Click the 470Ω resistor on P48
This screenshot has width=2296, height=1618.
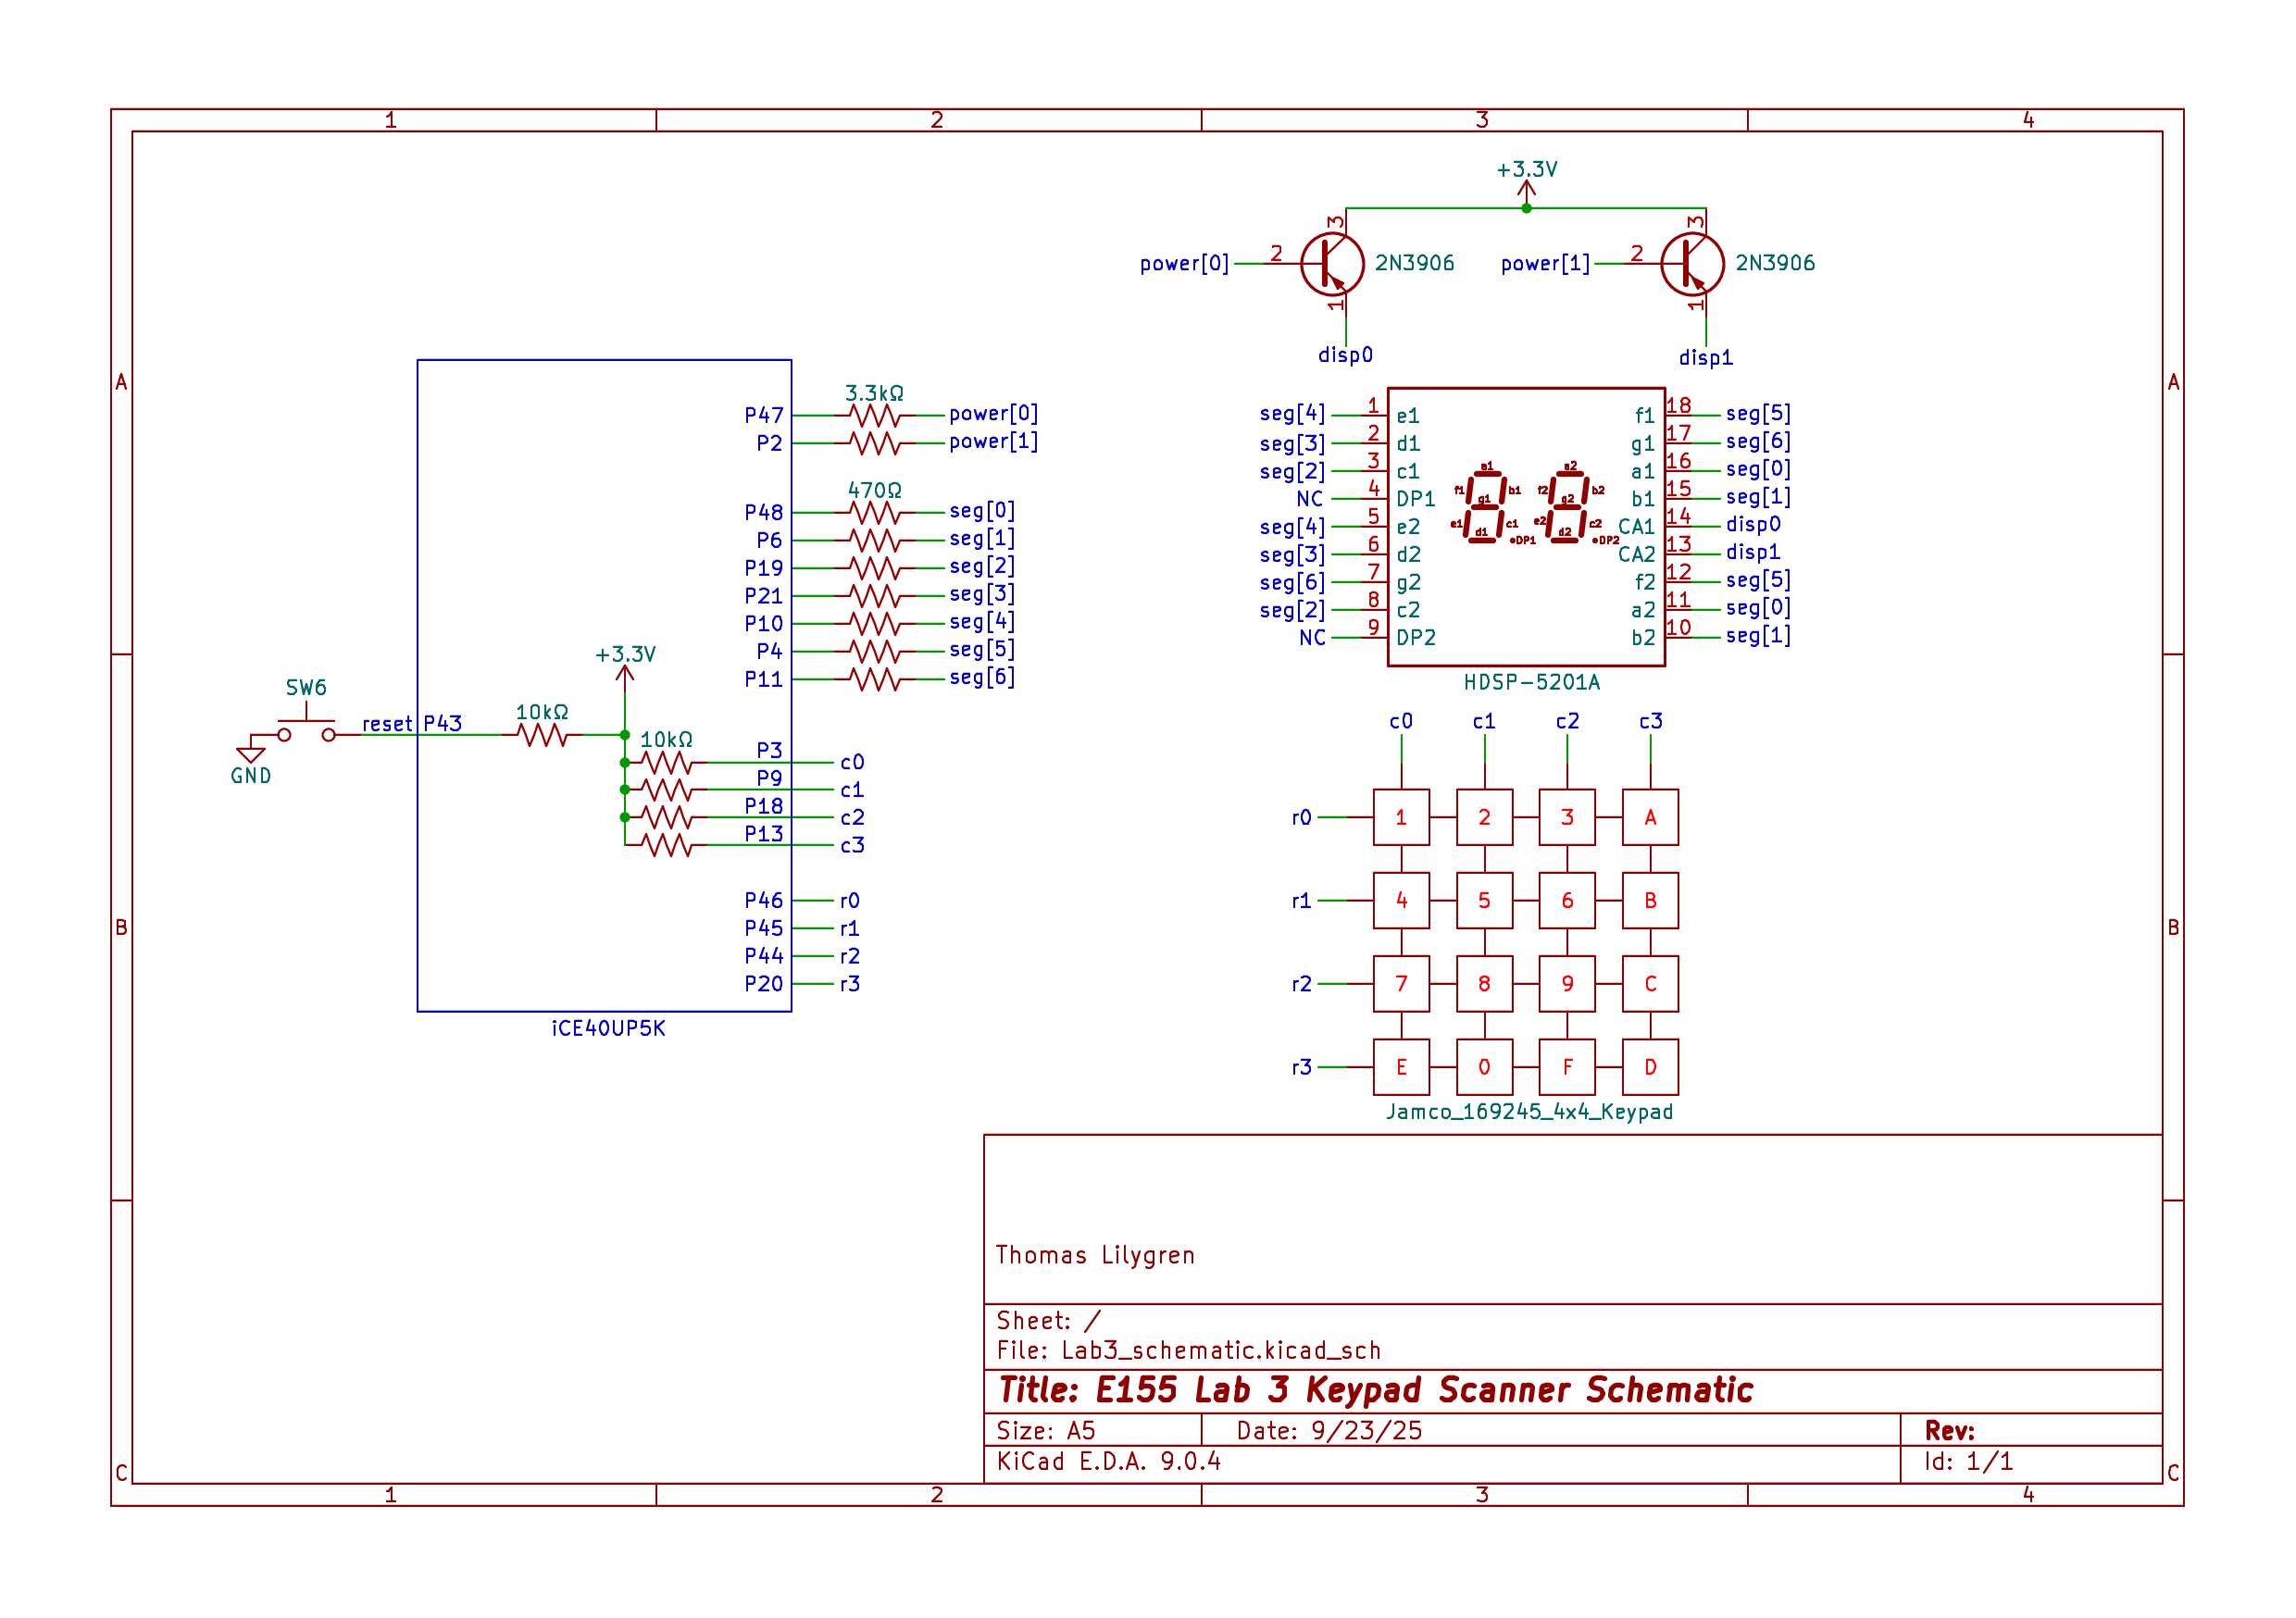click(x=874, y=513)
